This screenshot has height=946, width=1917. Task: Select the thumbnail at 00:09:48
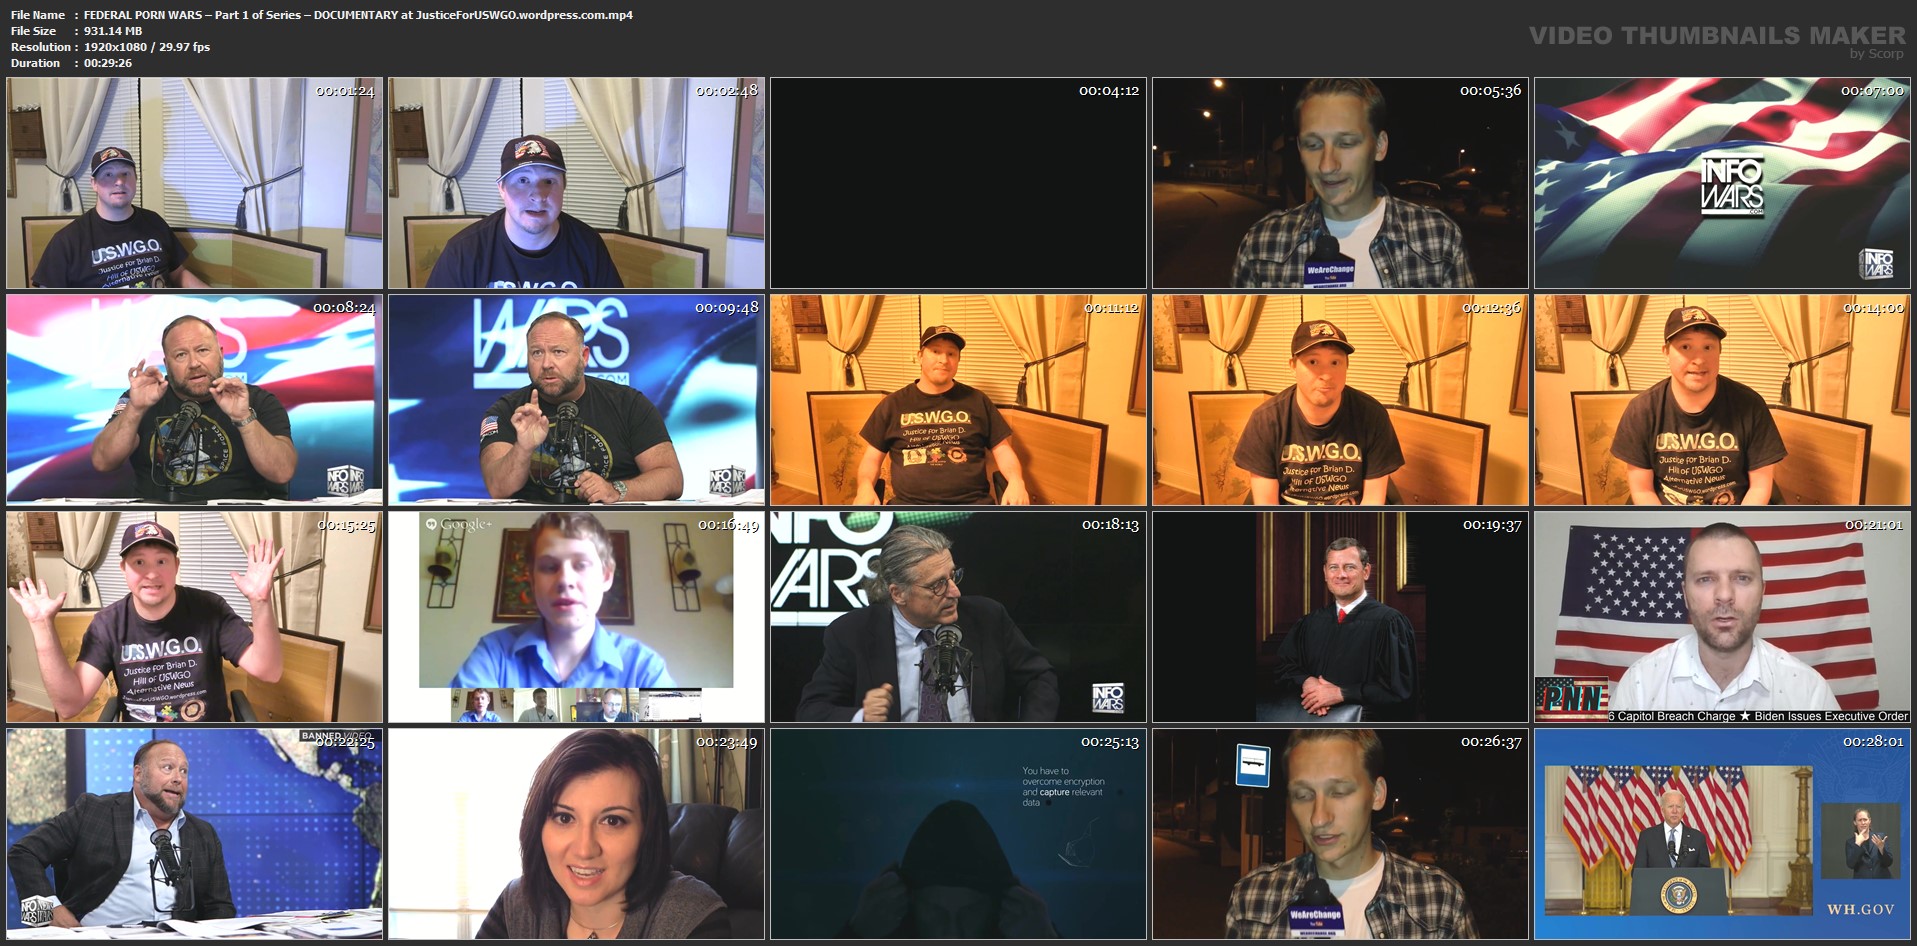tap(577, 400)
